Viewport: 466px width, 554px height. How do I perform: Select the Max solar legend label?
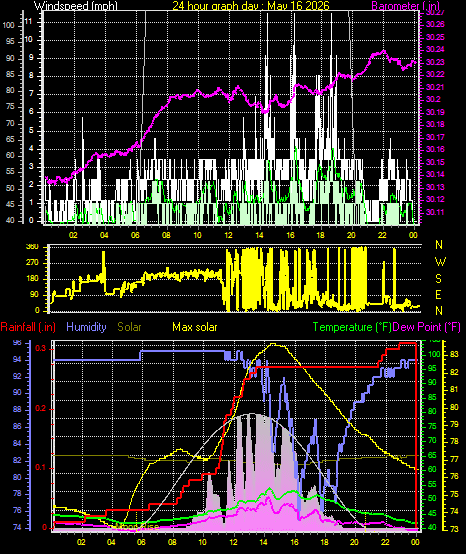[195, 327]
